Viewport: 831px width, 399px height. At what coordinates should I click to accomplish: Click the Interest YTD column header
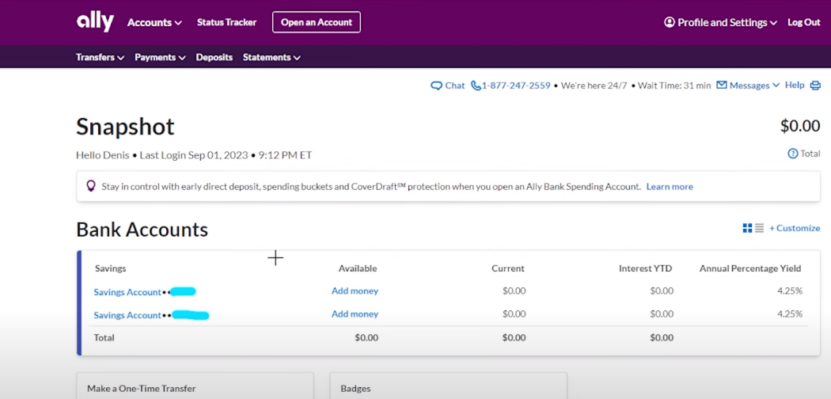(x=646, y=269)
